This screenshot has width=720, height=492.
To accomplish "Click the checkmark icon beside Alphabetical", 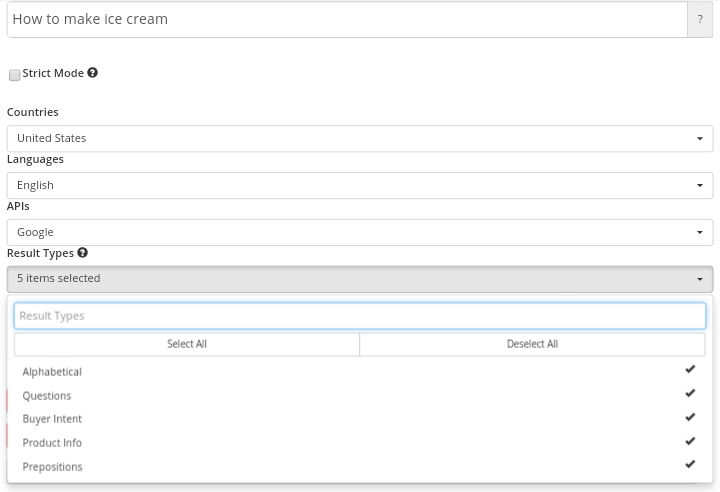I will point(690,370).
